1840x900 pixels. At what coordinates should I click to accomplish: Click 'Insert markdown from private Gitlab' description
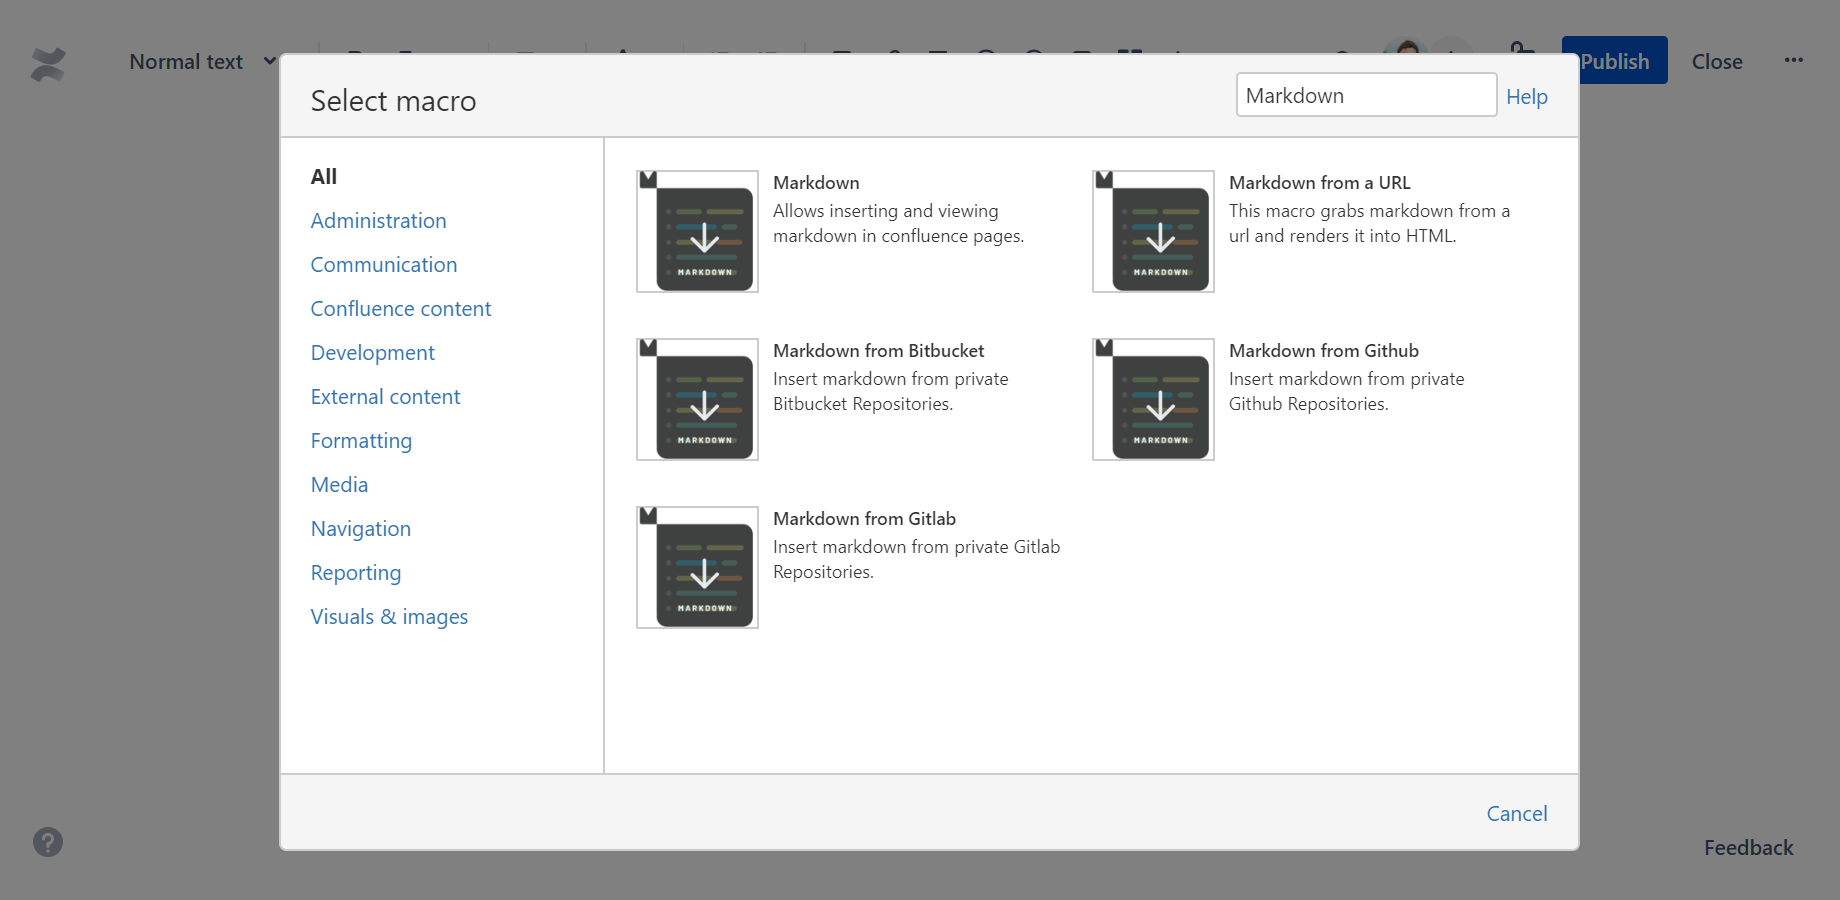coord(916,560)
